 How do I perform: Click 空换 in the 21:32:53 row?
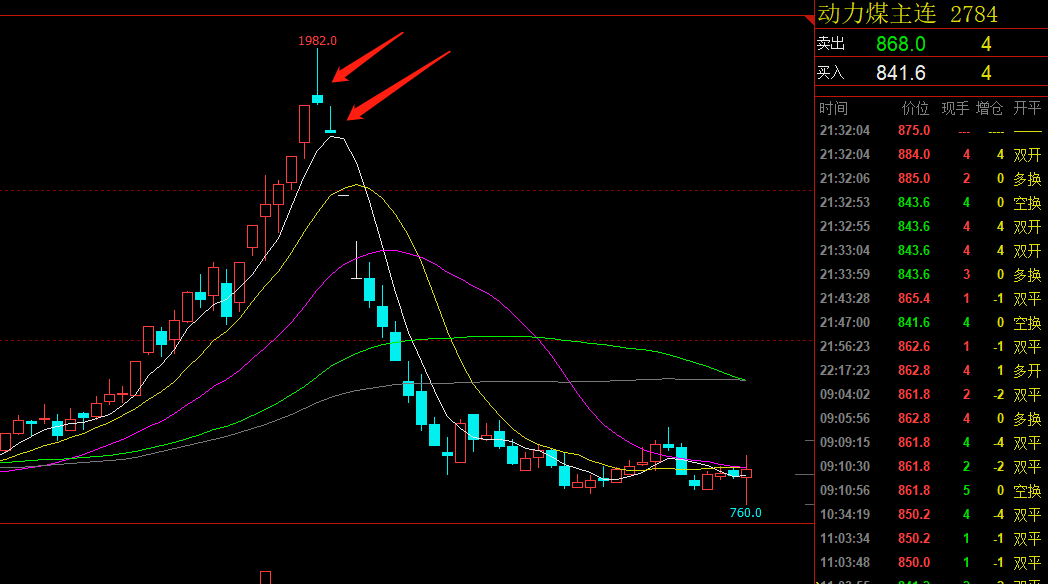point(1027,202)
